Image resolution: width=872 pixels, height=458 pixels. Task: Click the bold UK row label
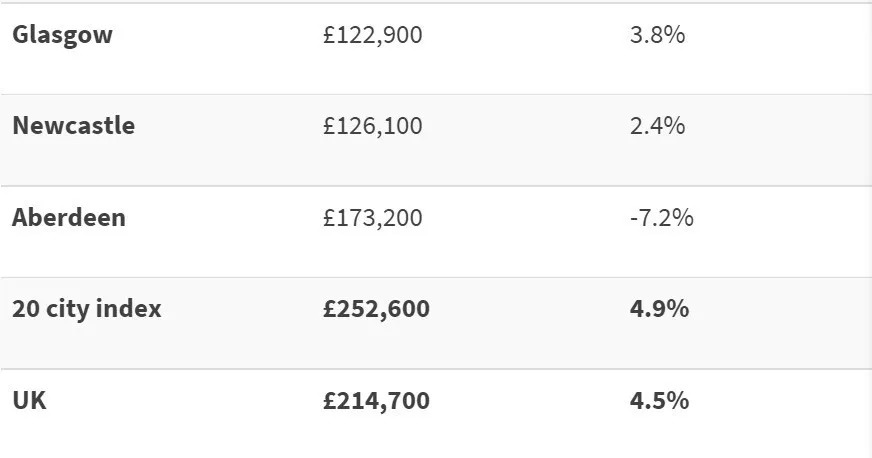click(x=29, y=401)
